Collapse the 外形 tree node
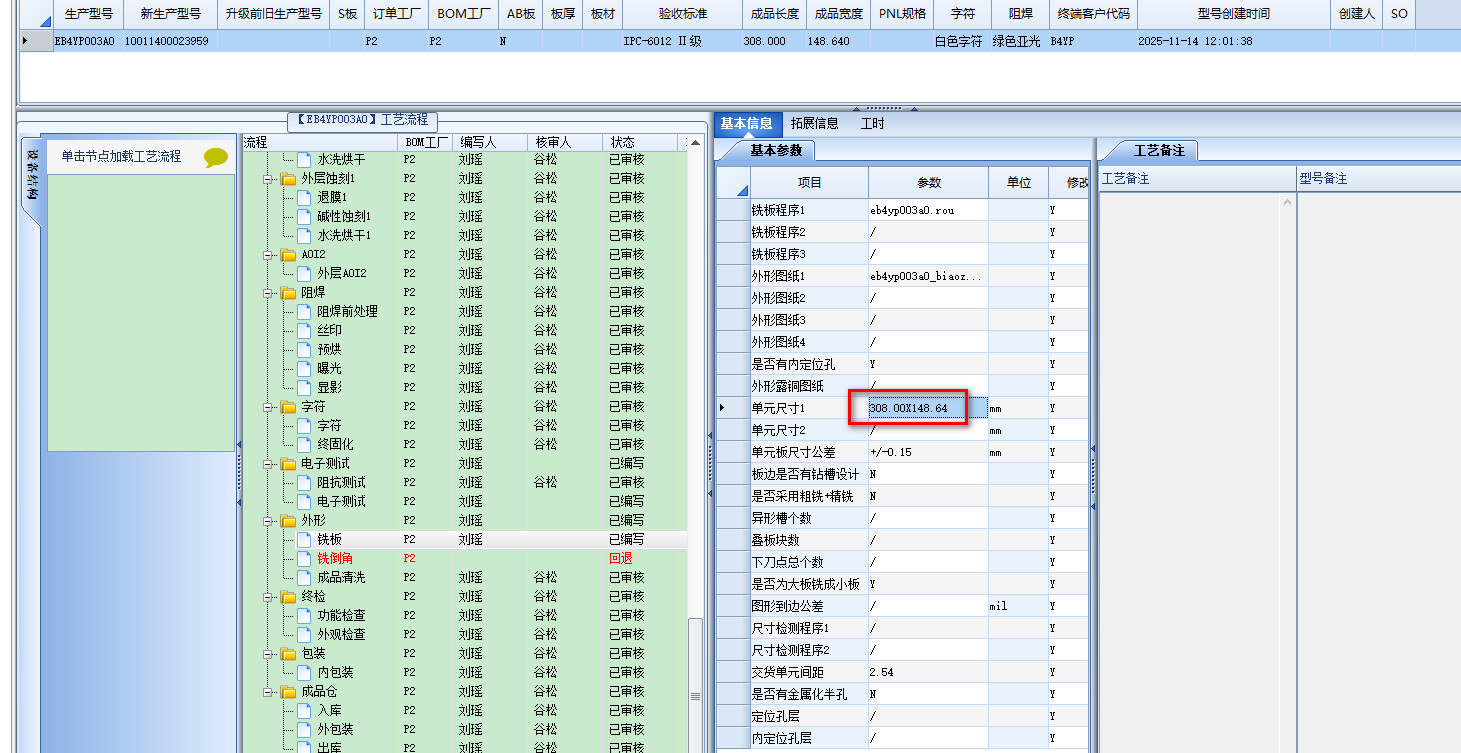The image size is (1461, 753). point(268,521)
